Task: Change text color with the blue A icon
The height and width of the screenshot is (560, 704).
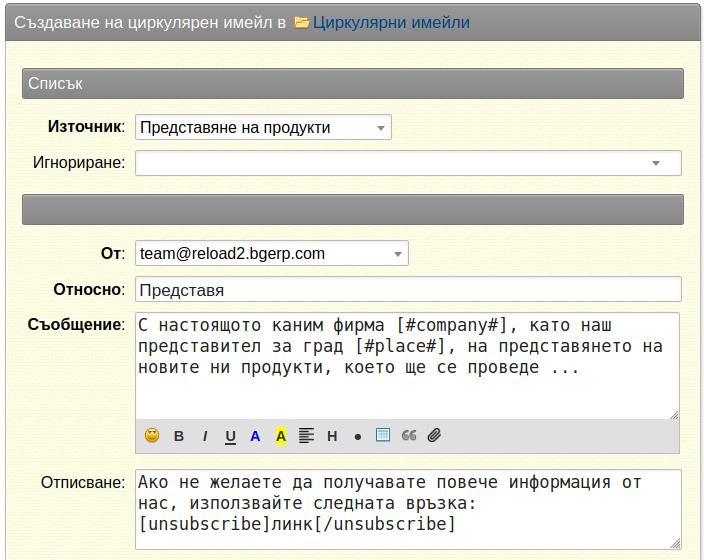Action: click(x=255, y=436)
